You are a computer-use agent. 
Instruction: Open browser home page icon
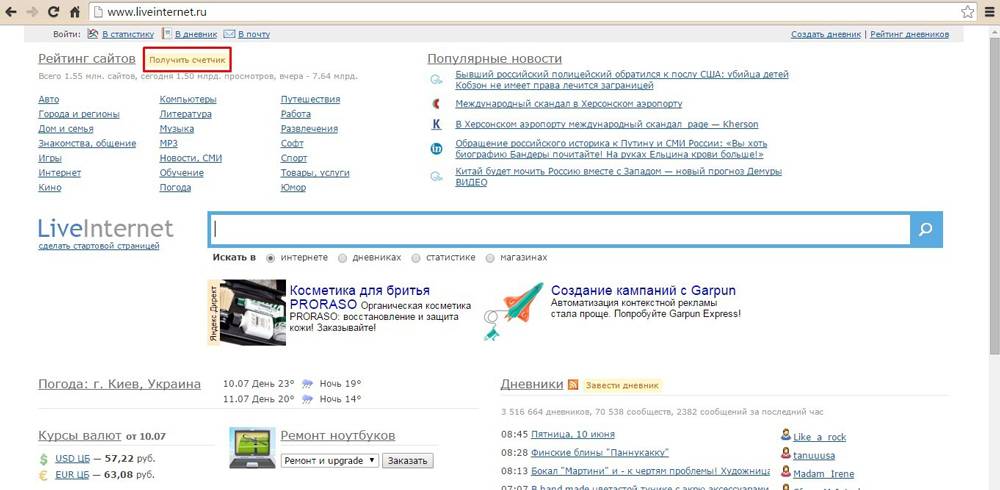tap(75, 11)
